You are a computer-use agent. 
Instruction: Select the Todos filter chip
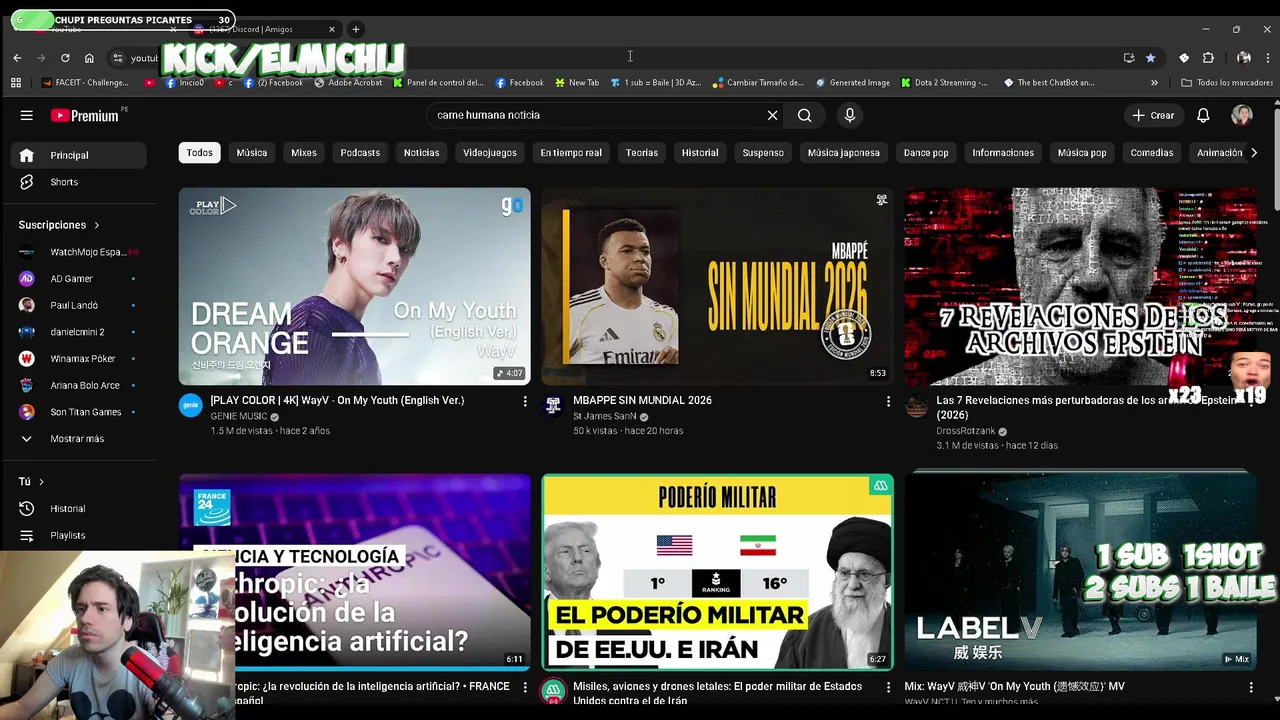(200, 153)
